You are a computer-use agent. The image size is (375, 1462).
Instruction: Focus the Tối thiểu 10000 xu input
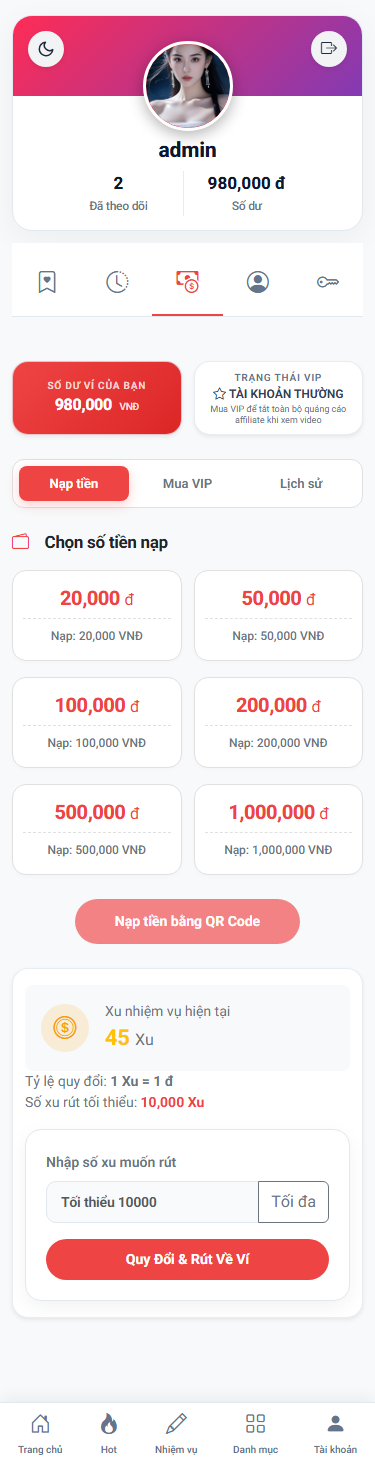point(152,1202)
